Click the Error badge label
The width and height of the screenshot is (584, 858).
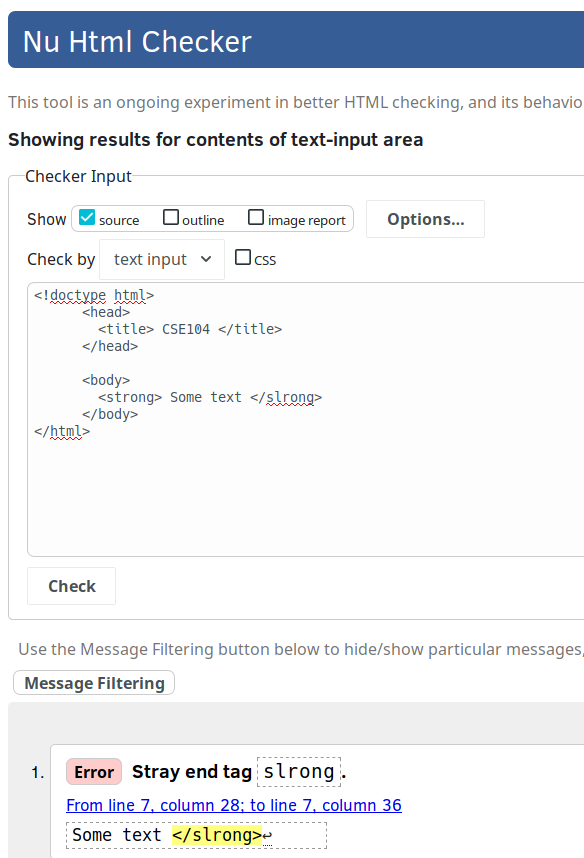click(94, 772)
